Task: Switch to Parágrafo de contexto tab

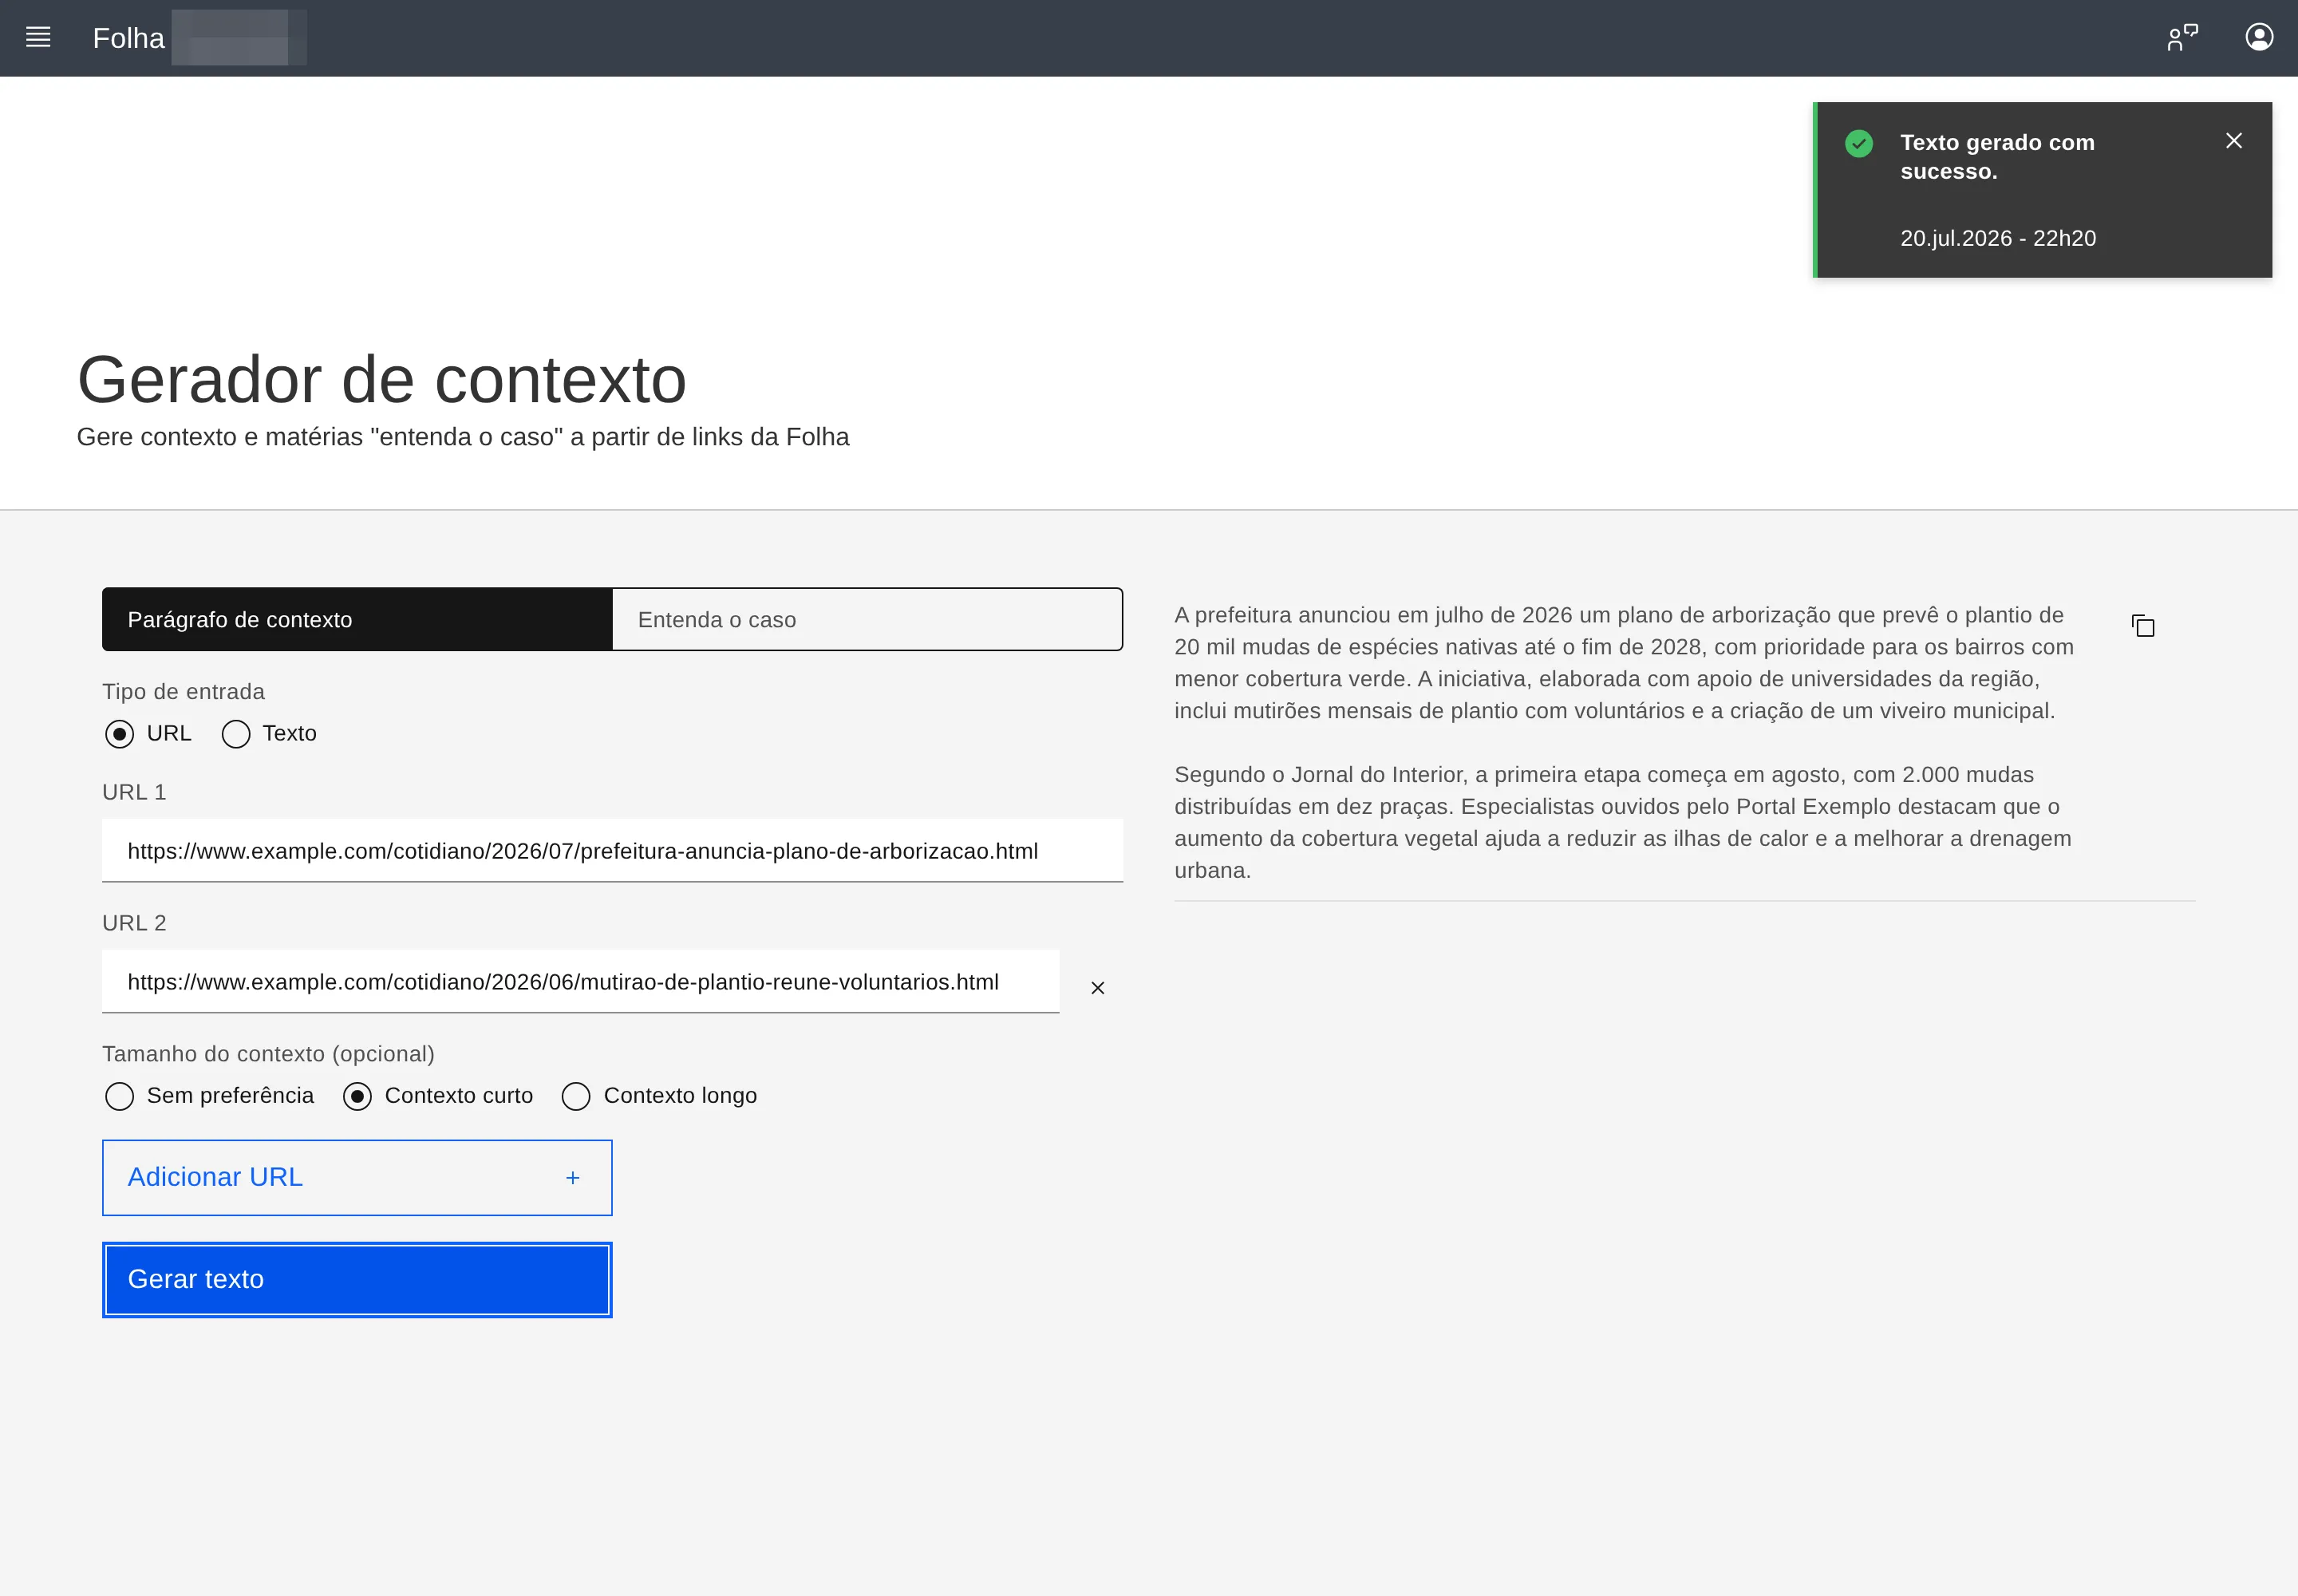Action: [357, 619]
